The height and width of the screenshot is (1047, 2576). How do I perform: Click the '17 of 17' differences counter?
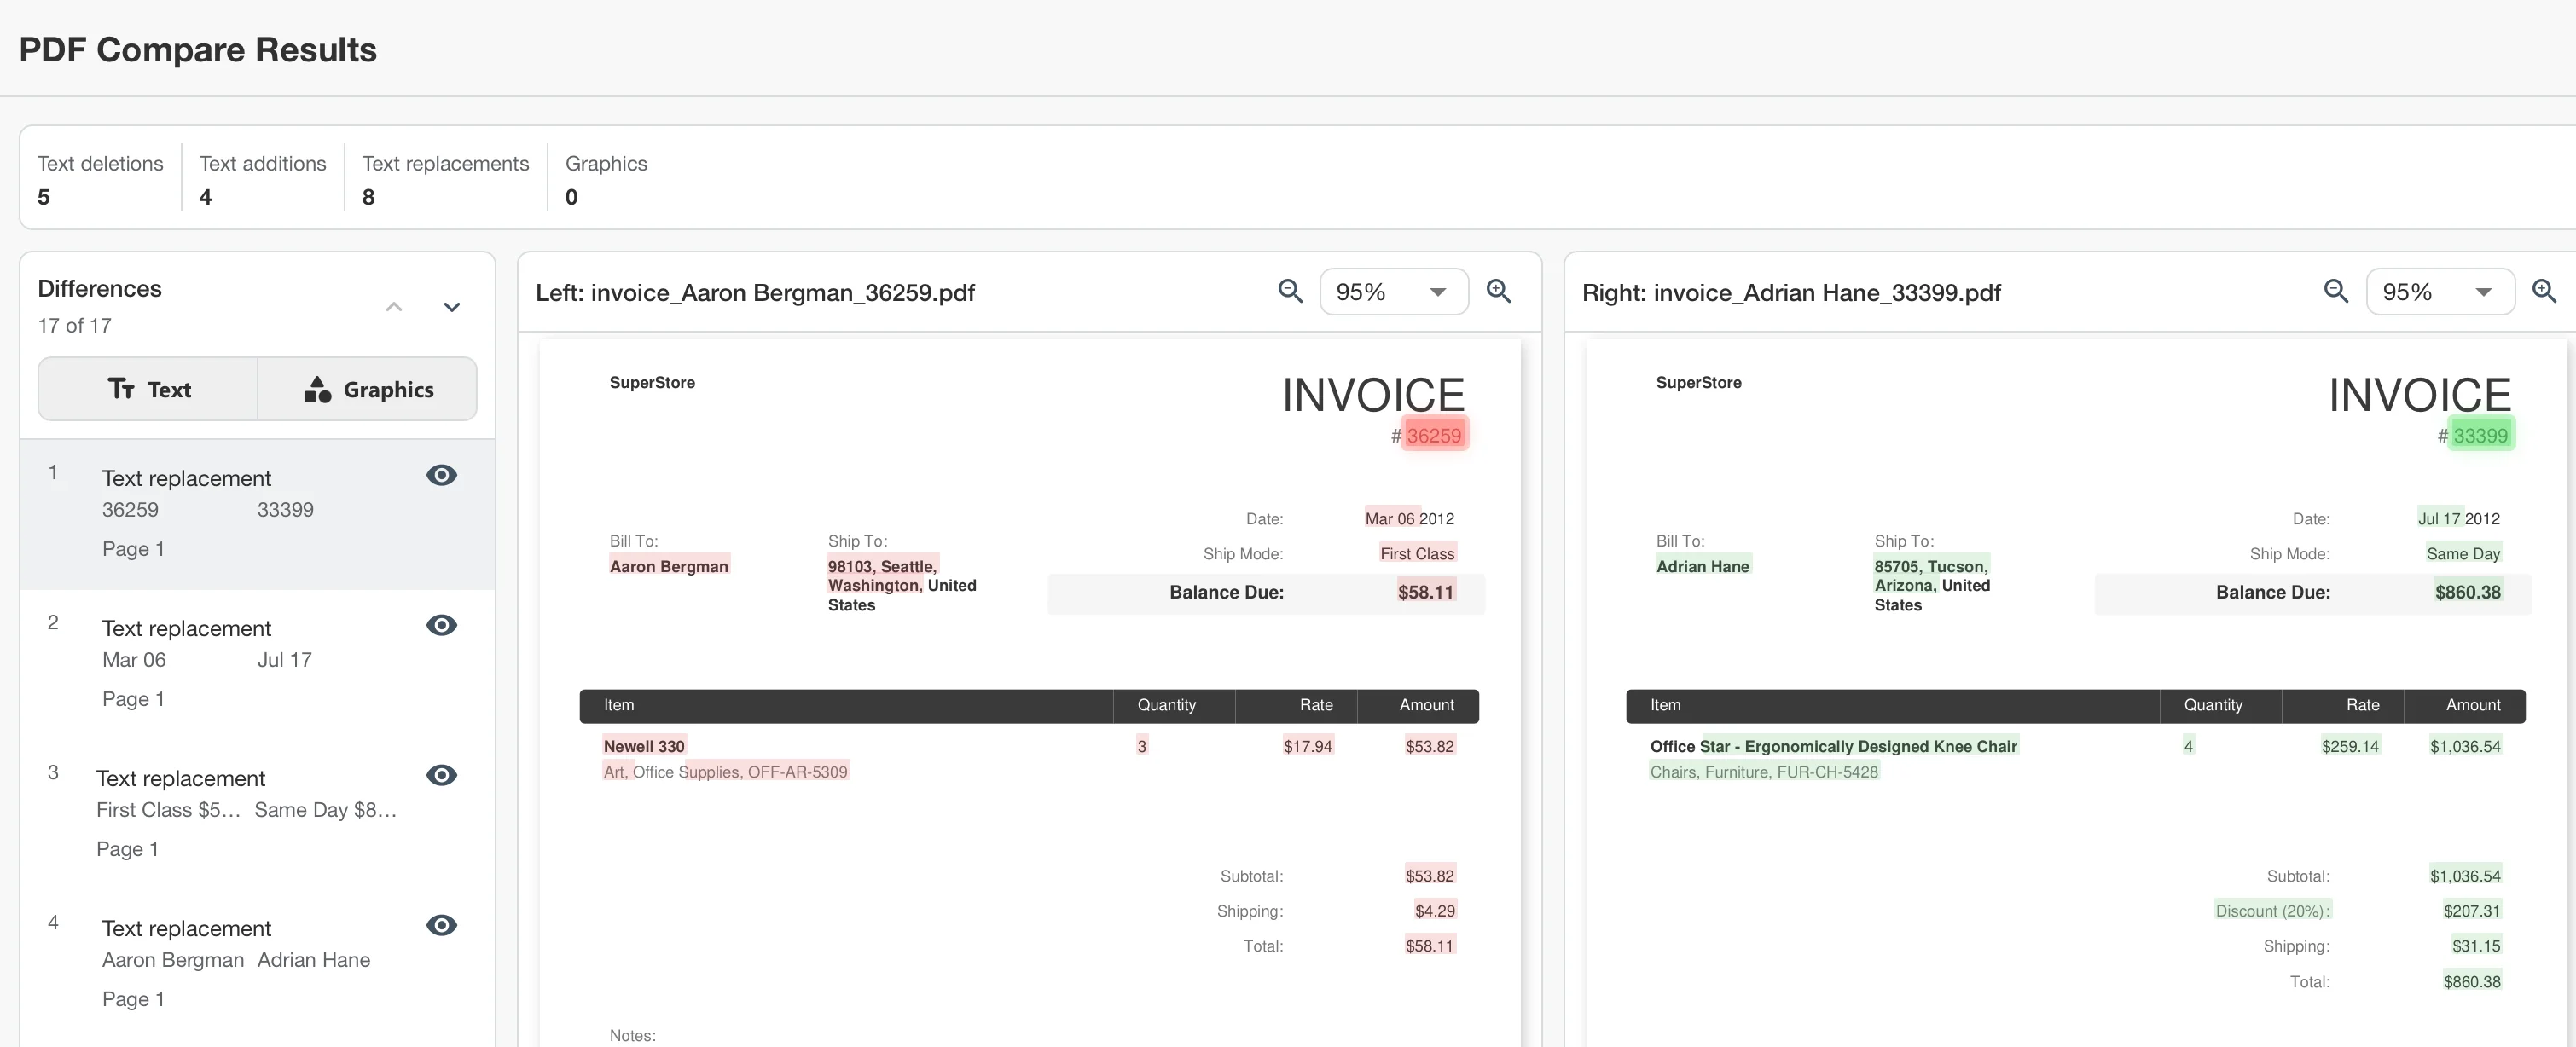[x=74, y=325]
